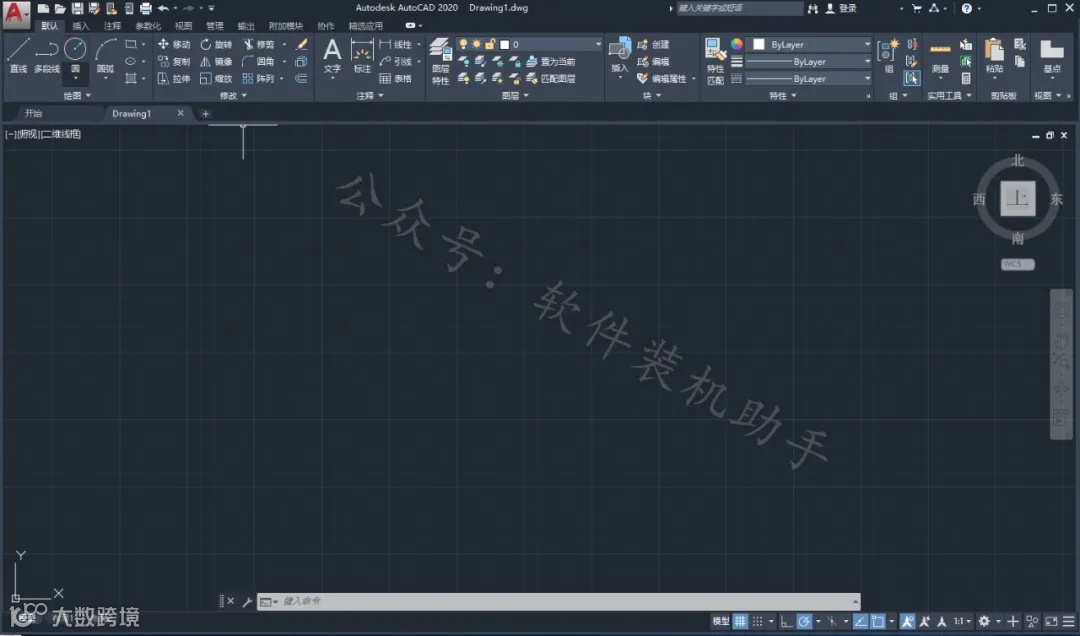This screenshot has width=1080, height=636.
Task: Open the linetype ByLayer dropdown
Action: click(x=809, y=79)
